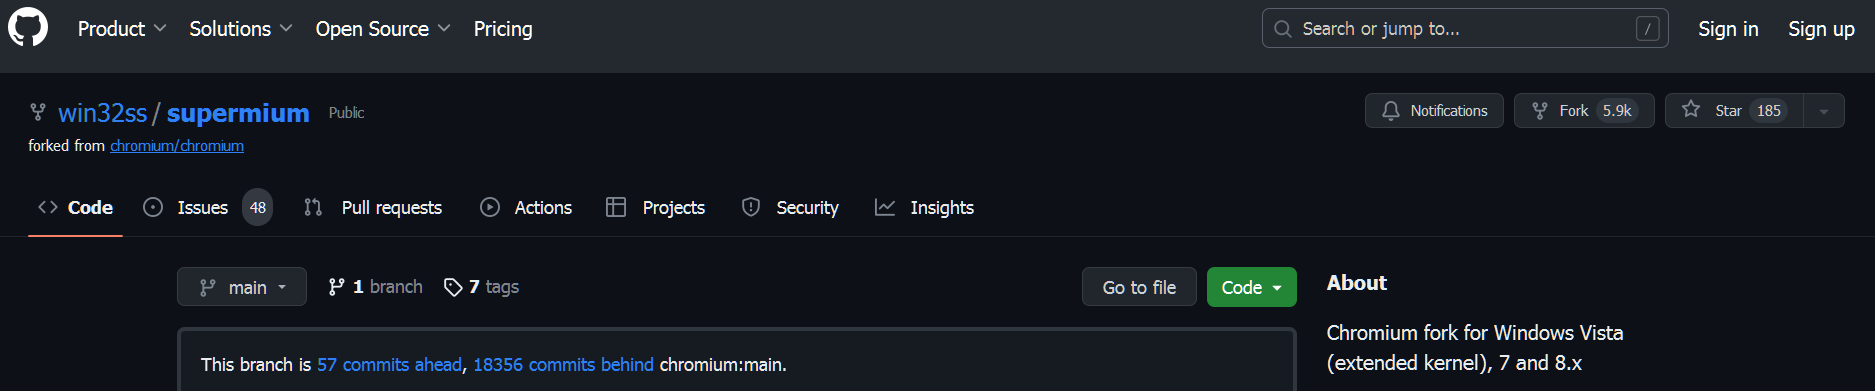This screenshot has width=1875, height=391.
Task: Switch to the Issues tab
Action: click(207, 207)
